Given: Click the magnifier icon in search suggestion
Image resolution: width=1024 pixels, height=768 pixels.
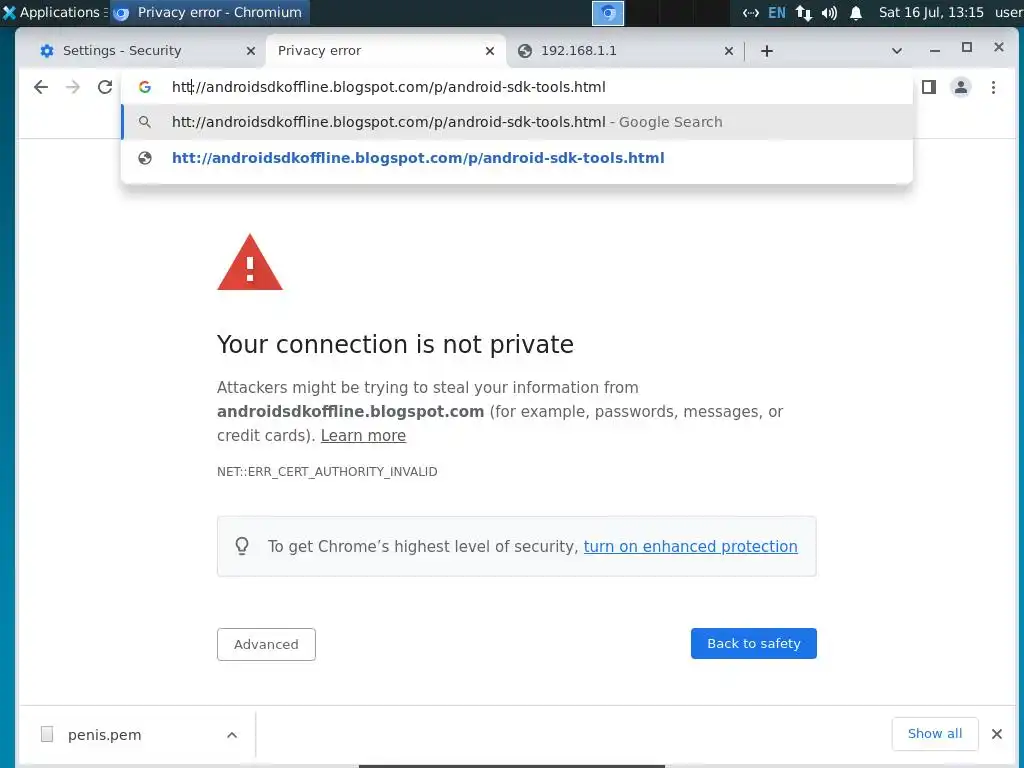Looking at the screenshot, I should click(145, 122).
